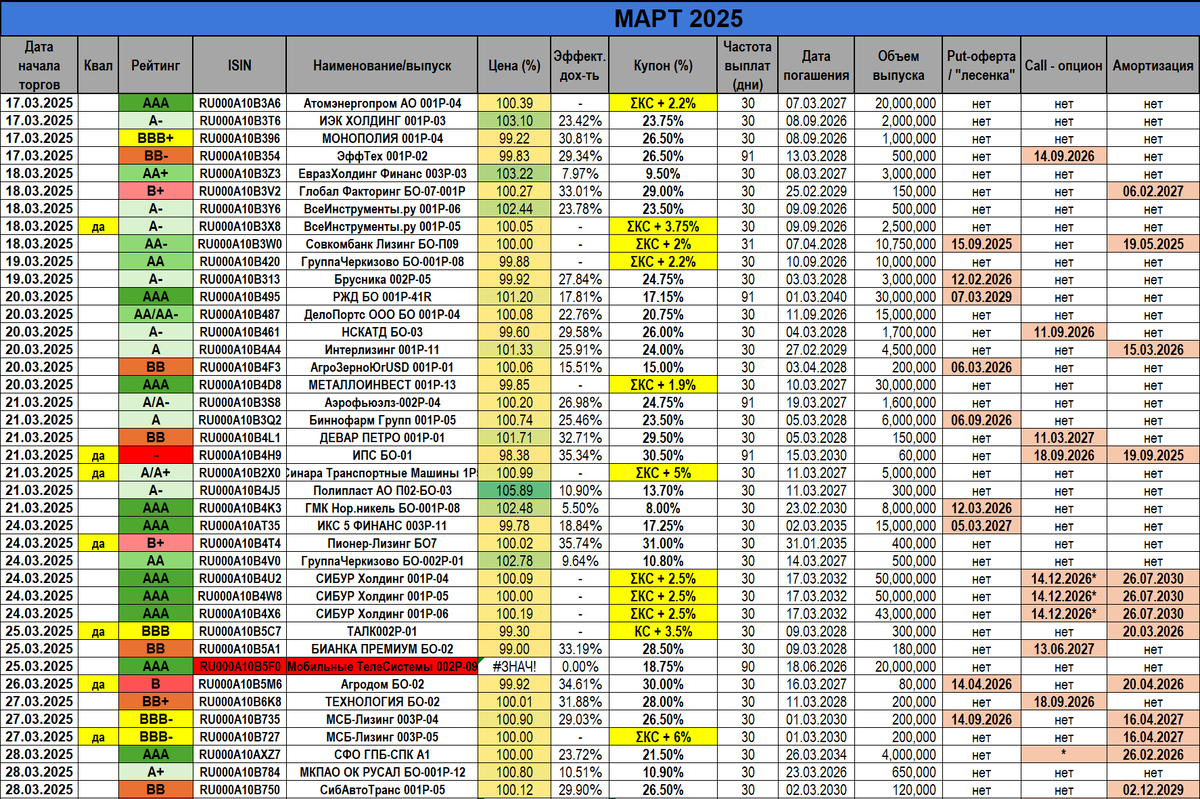Select call option date 11.09.2026

point(1064,330)
